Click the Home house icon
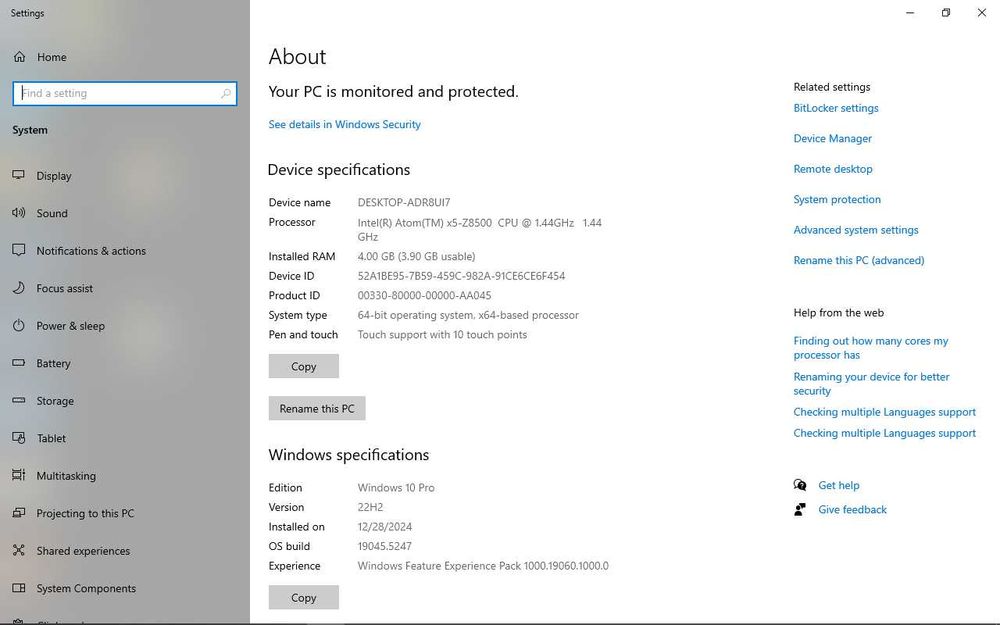1000x625 pixels. [x=19, y=57]
